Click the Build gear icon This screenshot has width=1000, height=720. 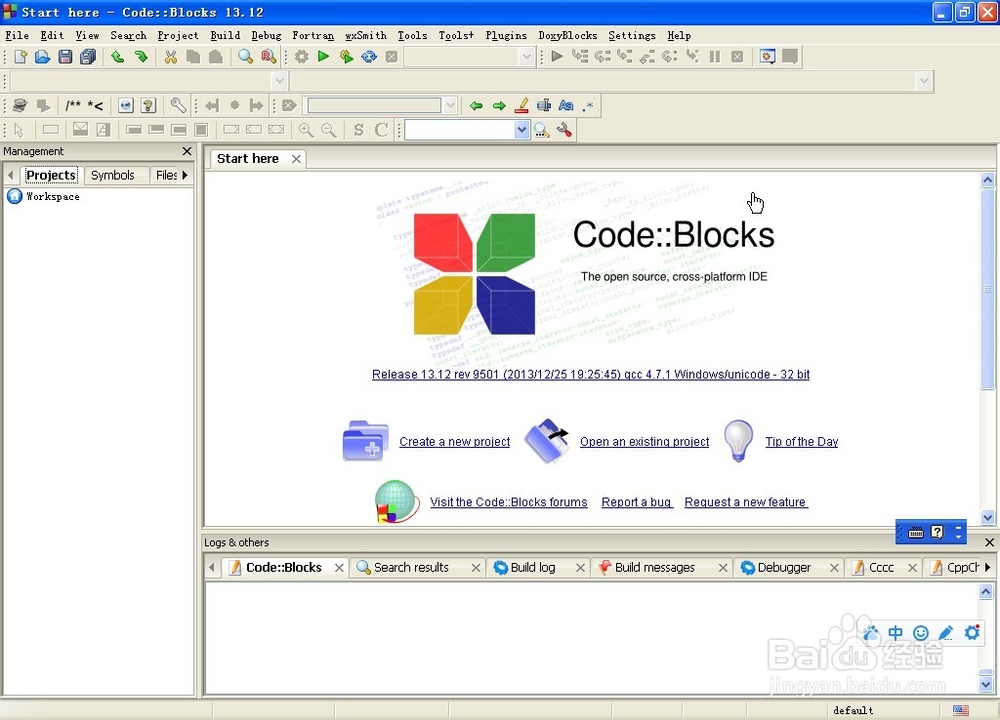coord(302,57)
